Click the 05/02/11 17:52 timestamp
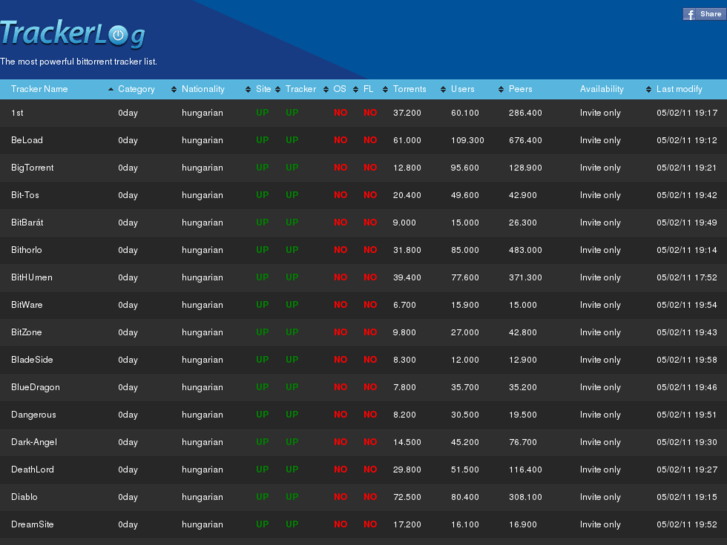This screenshot has height=545, width=727. coord(687,277)
